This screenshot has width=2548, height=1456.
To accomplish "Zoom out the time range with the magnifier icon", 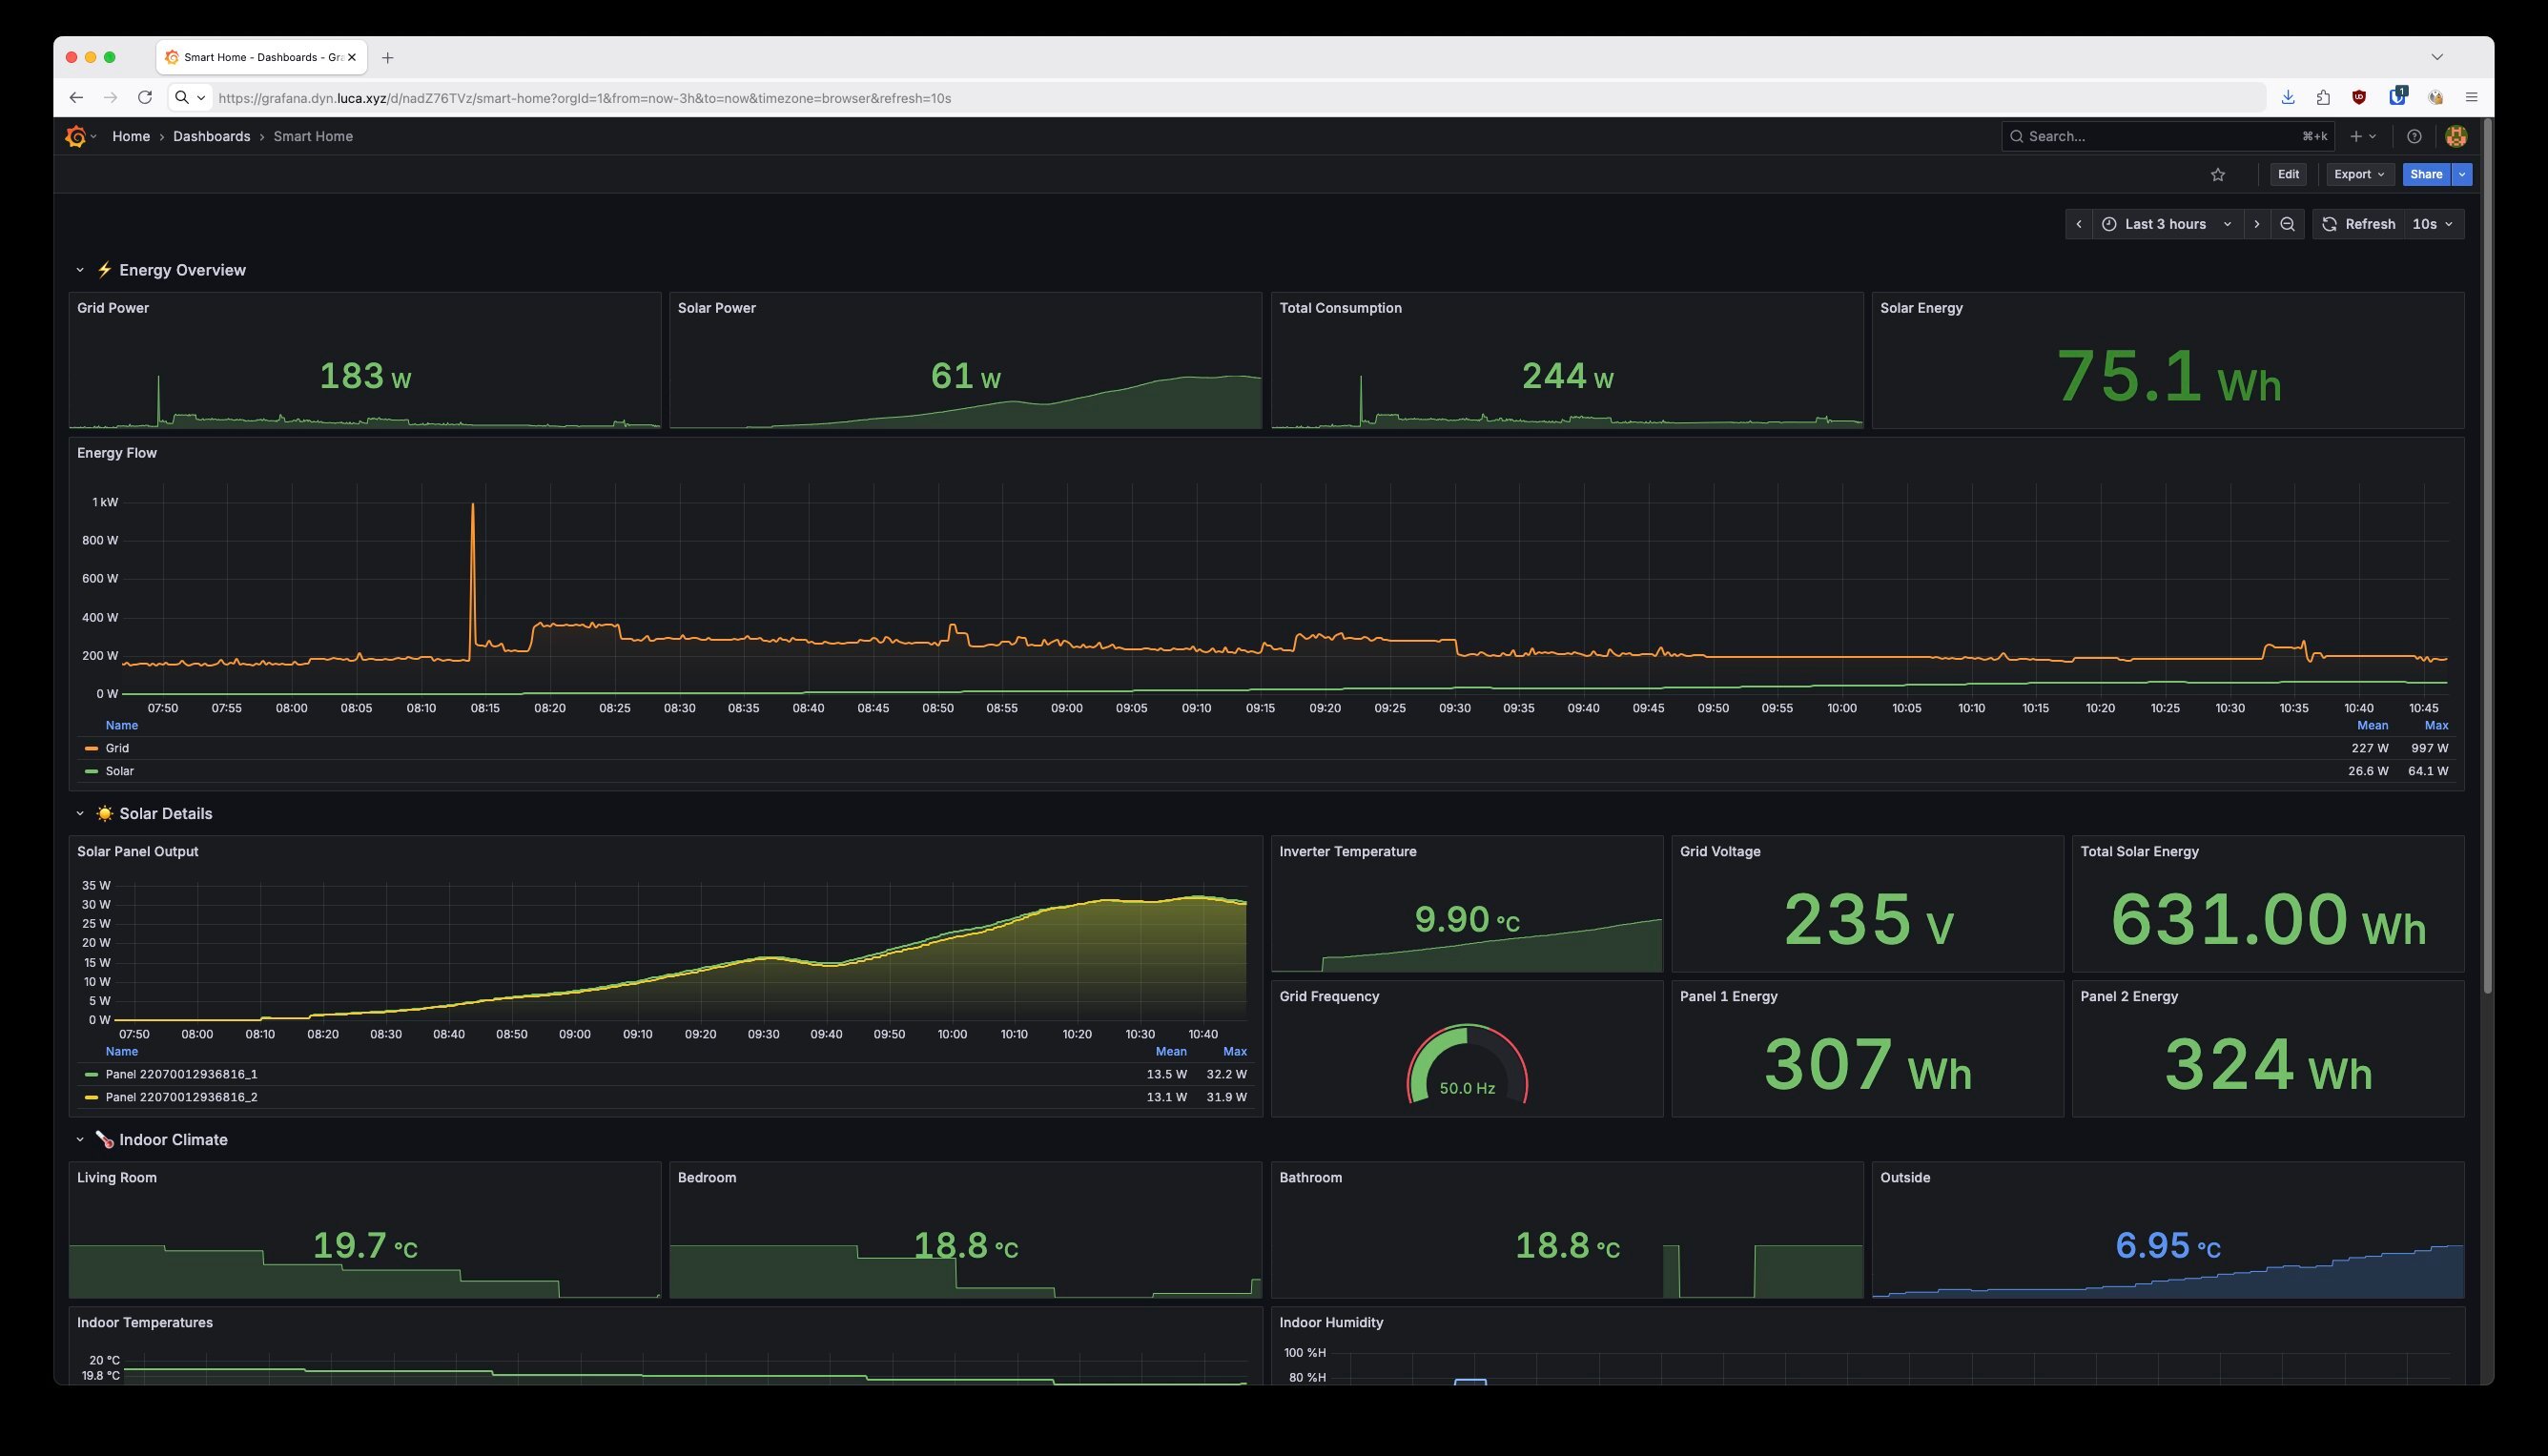I will click(2287, 223).
